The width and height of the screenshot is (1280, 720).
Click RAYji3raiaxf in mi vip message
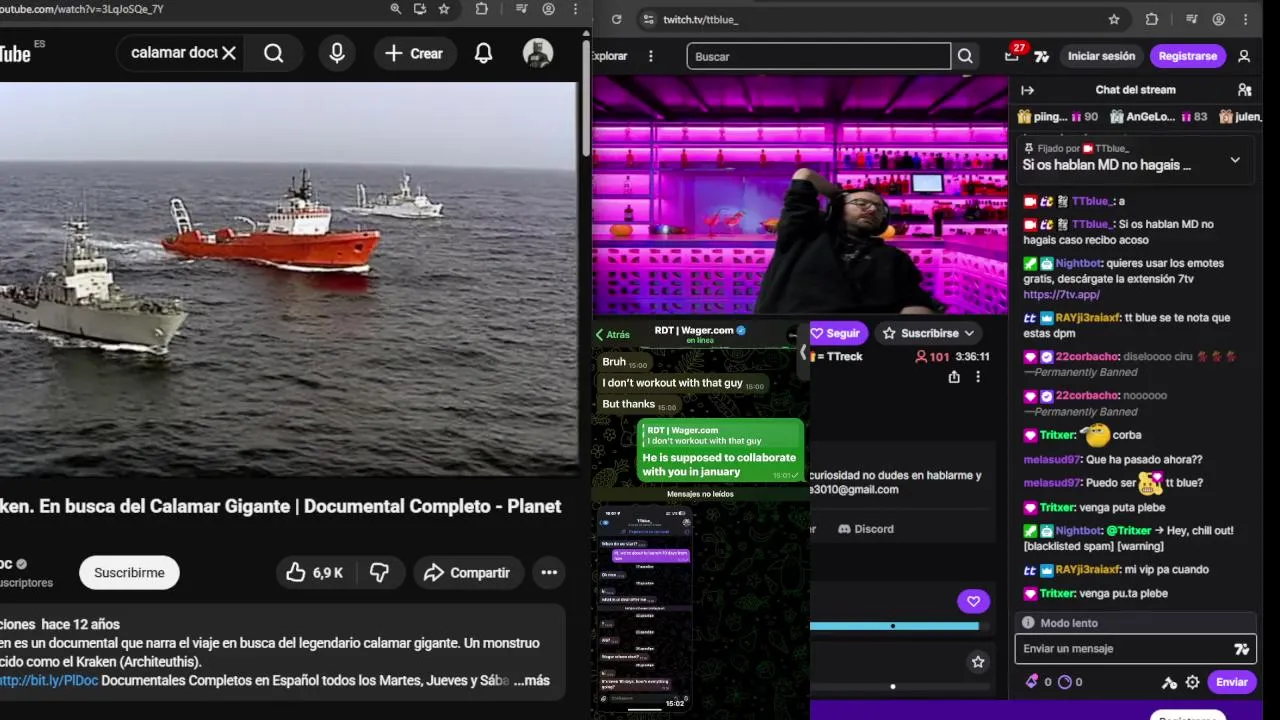pos(1088,570)
